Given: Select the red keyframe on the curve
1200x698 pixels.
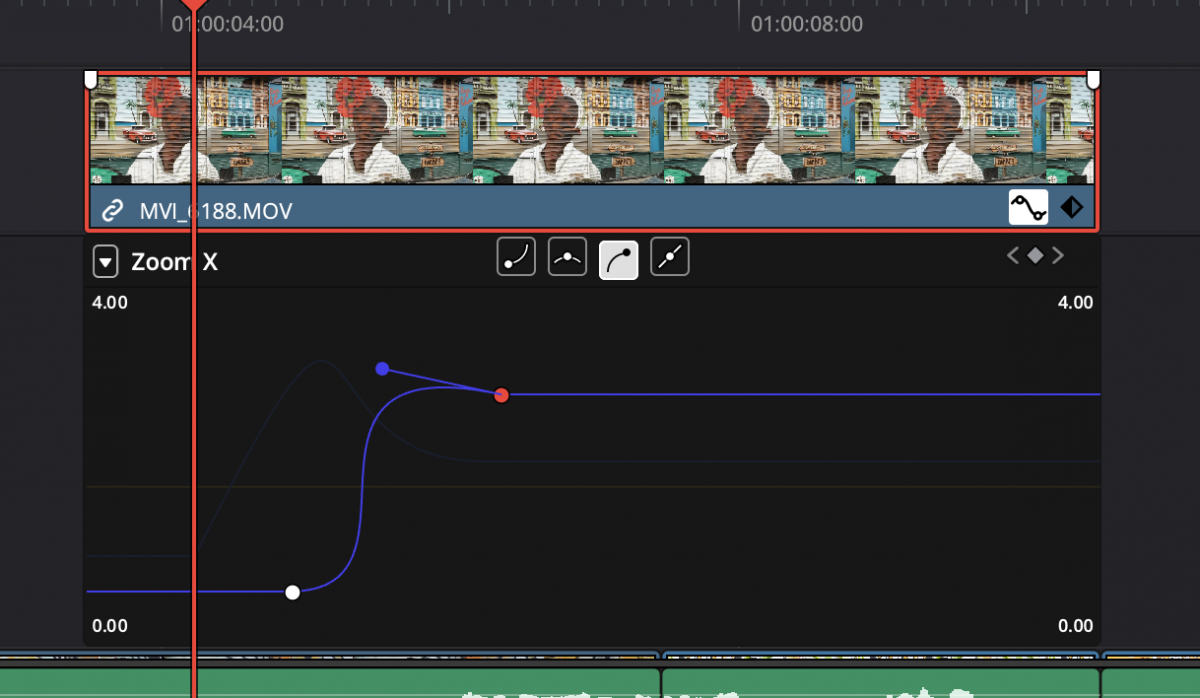Looking at the screenshot, I should (502, 395).
